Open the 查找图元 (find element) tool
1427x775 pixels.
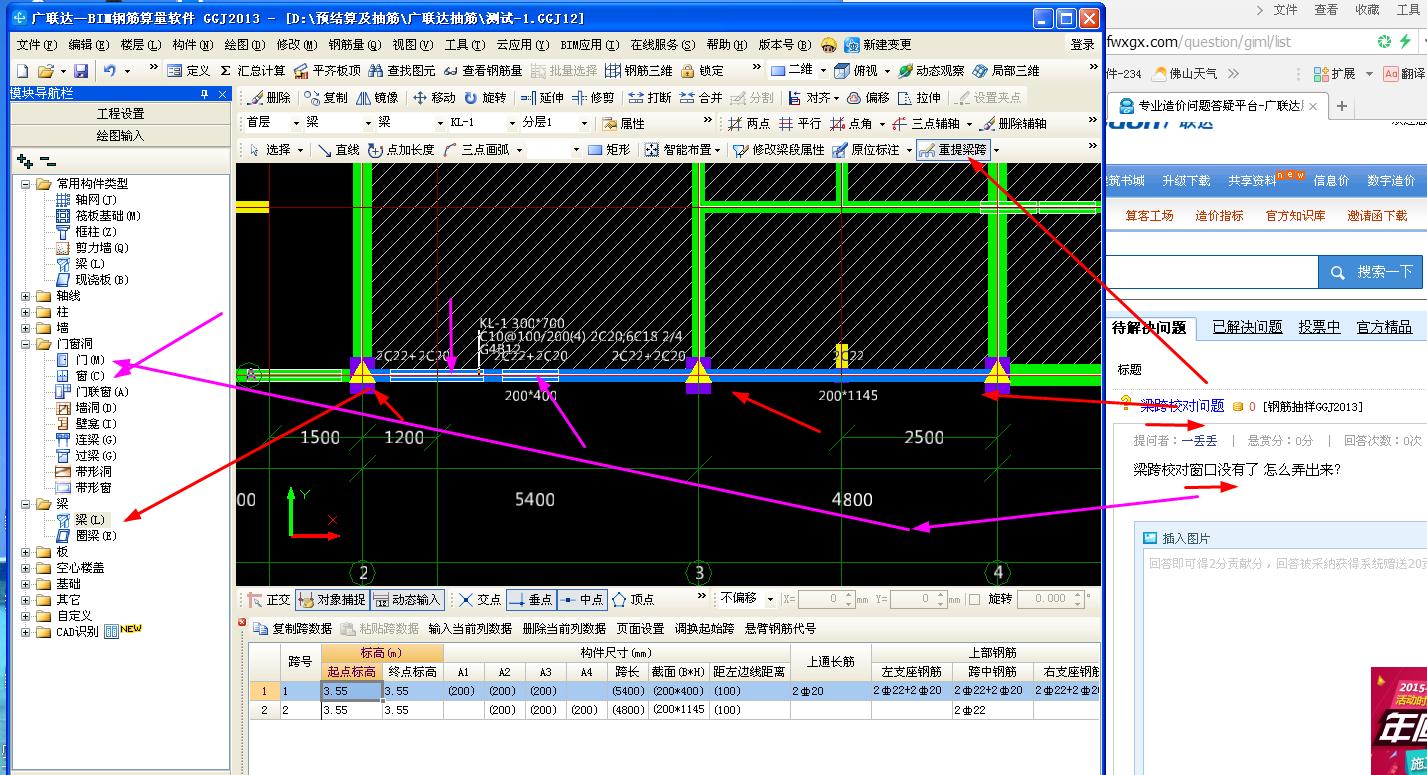(x=402, y=71)
